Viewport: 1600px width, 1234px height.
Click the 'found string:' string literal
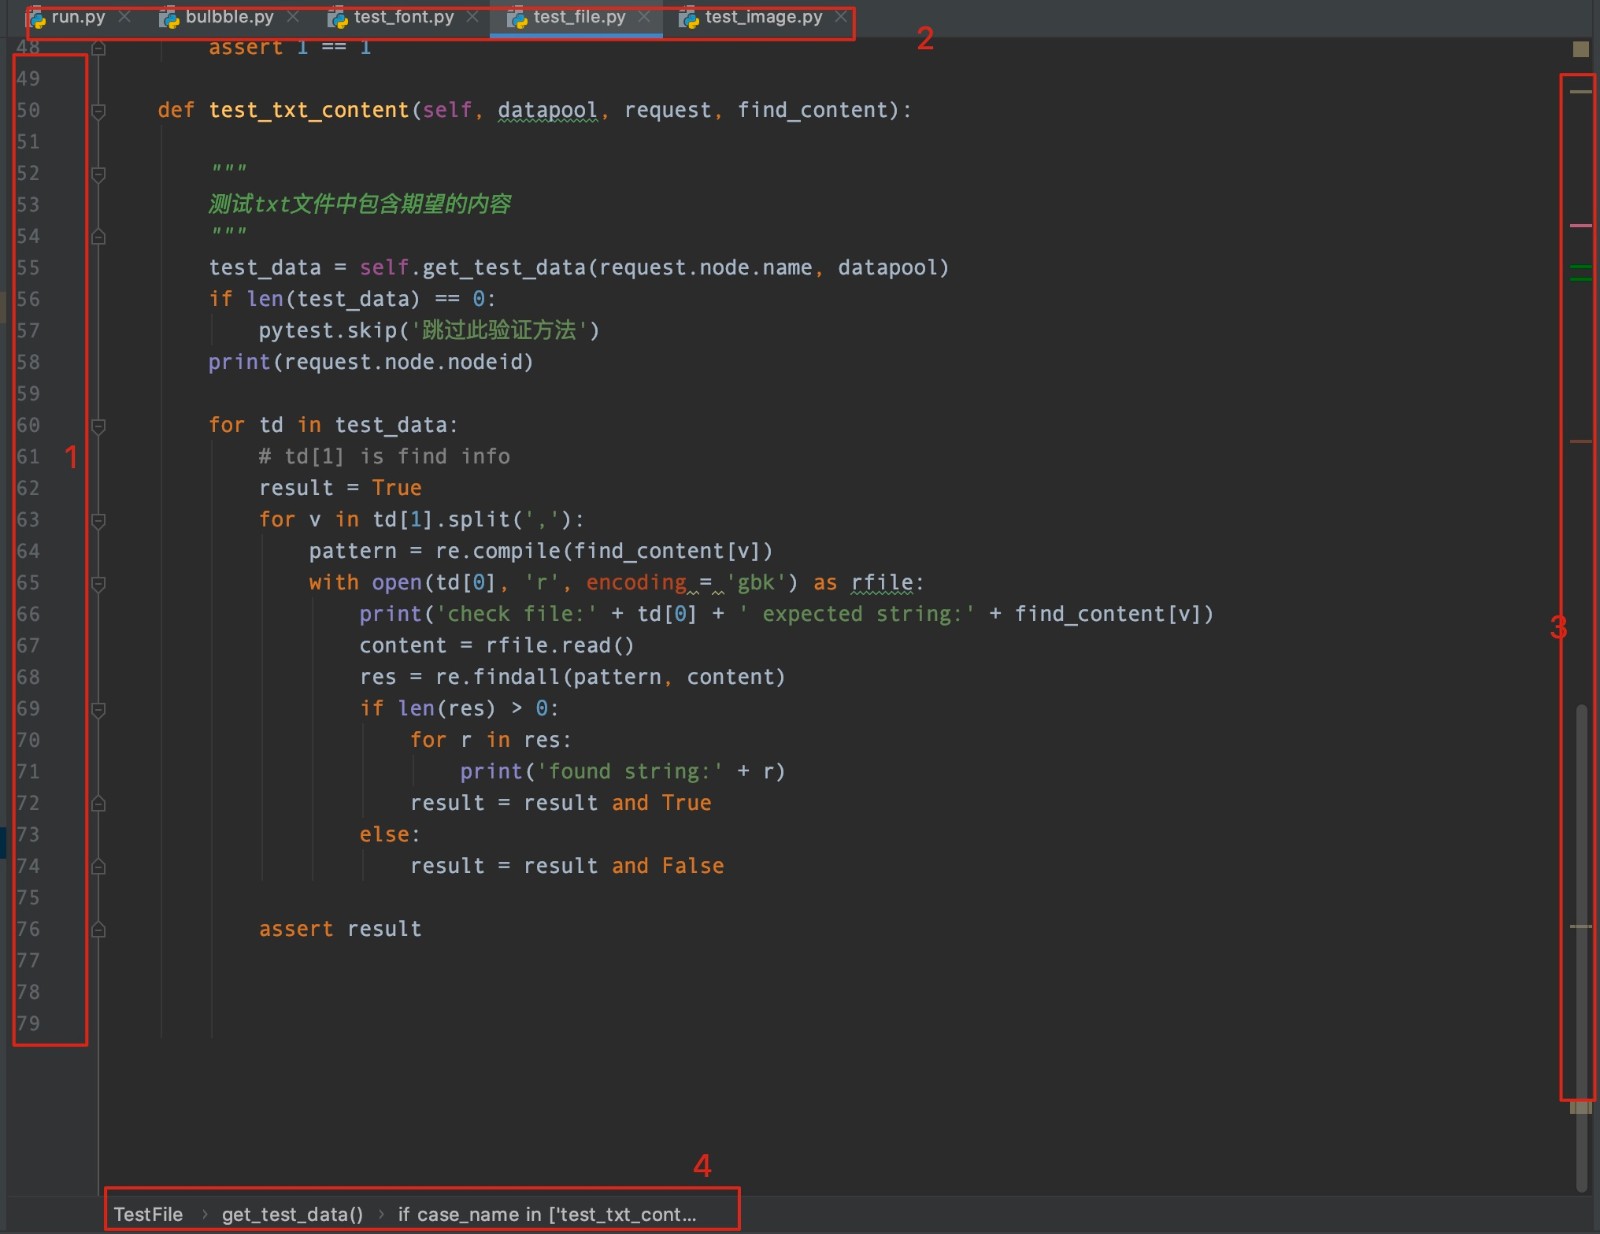tap(629, 772)
